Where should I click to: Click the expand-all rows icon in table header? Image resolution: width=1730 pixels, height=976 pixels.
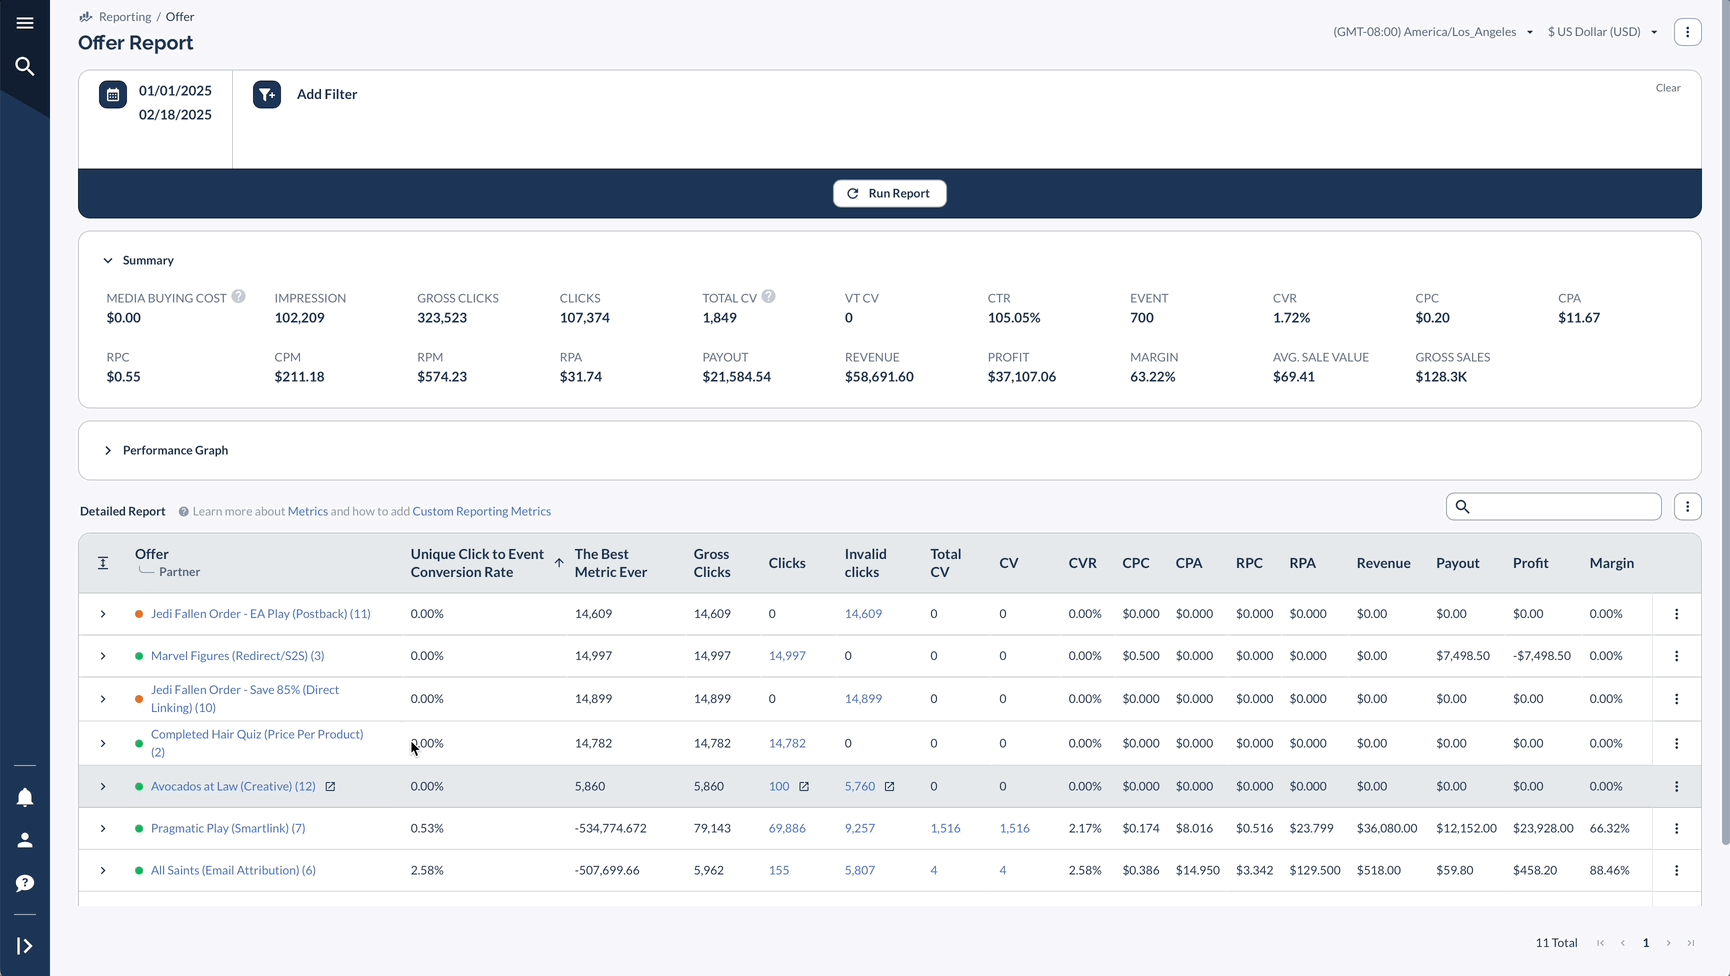pyautogui.click(x=103, y=563)
